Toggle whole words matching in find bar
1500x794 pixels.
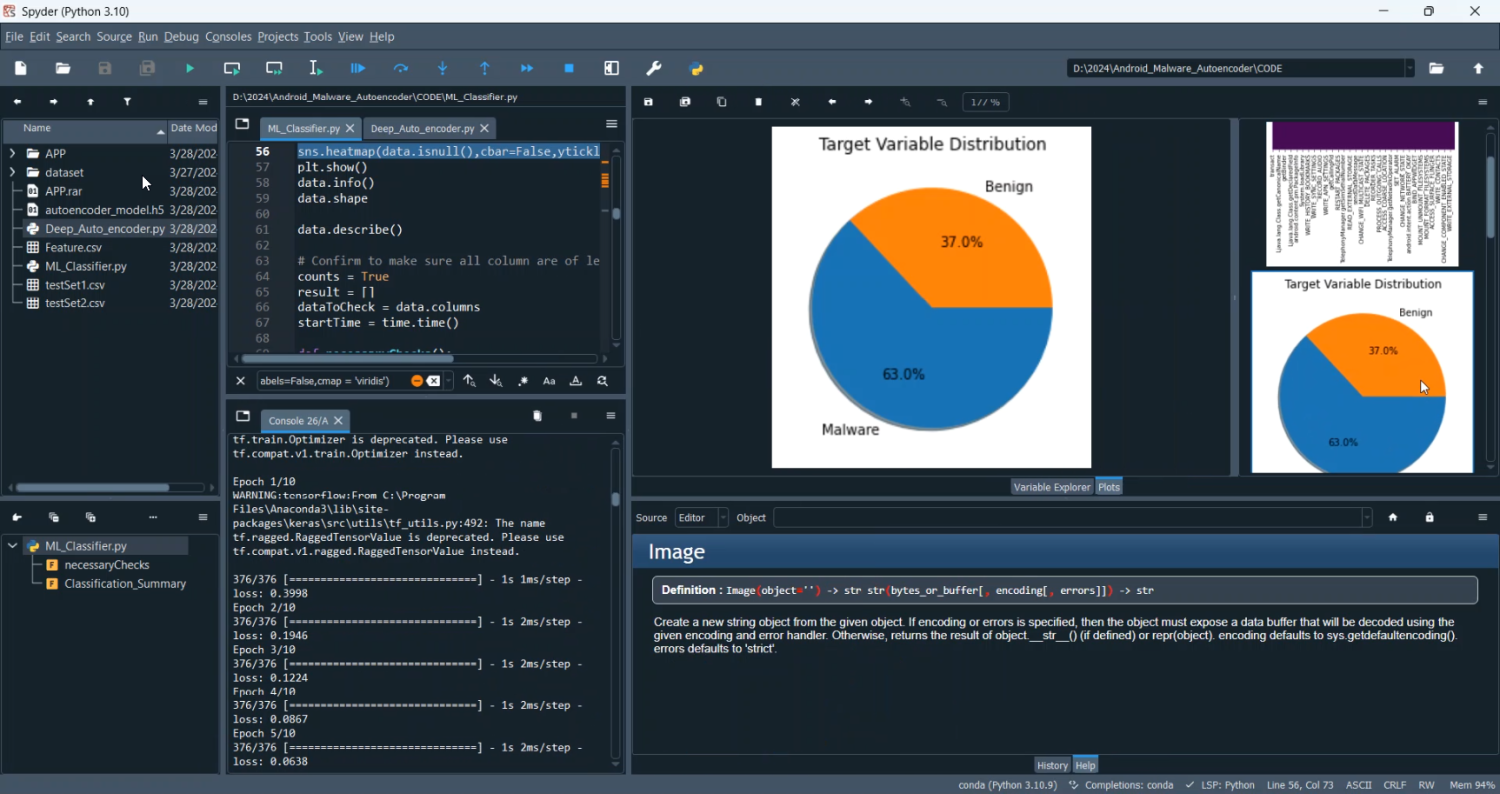[x=576, y=381]
